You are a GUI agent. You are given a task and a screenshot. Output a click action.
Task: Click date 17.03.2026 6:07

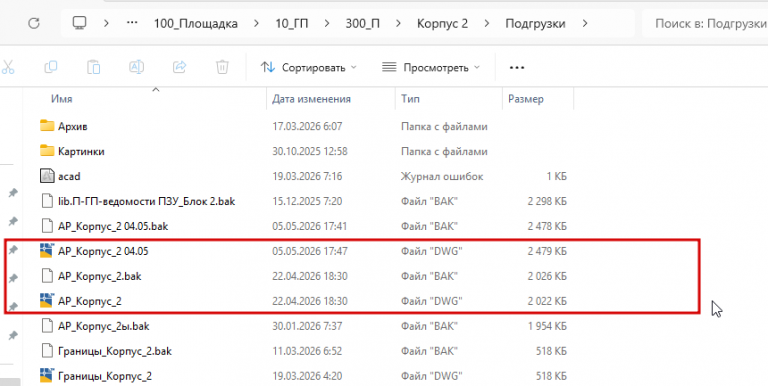(x=307, y=126)
